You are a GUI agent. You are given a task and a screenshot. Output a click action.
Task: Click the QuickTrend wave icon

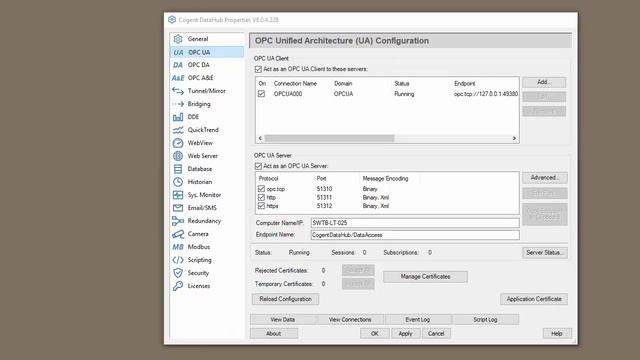coord(178,130)
